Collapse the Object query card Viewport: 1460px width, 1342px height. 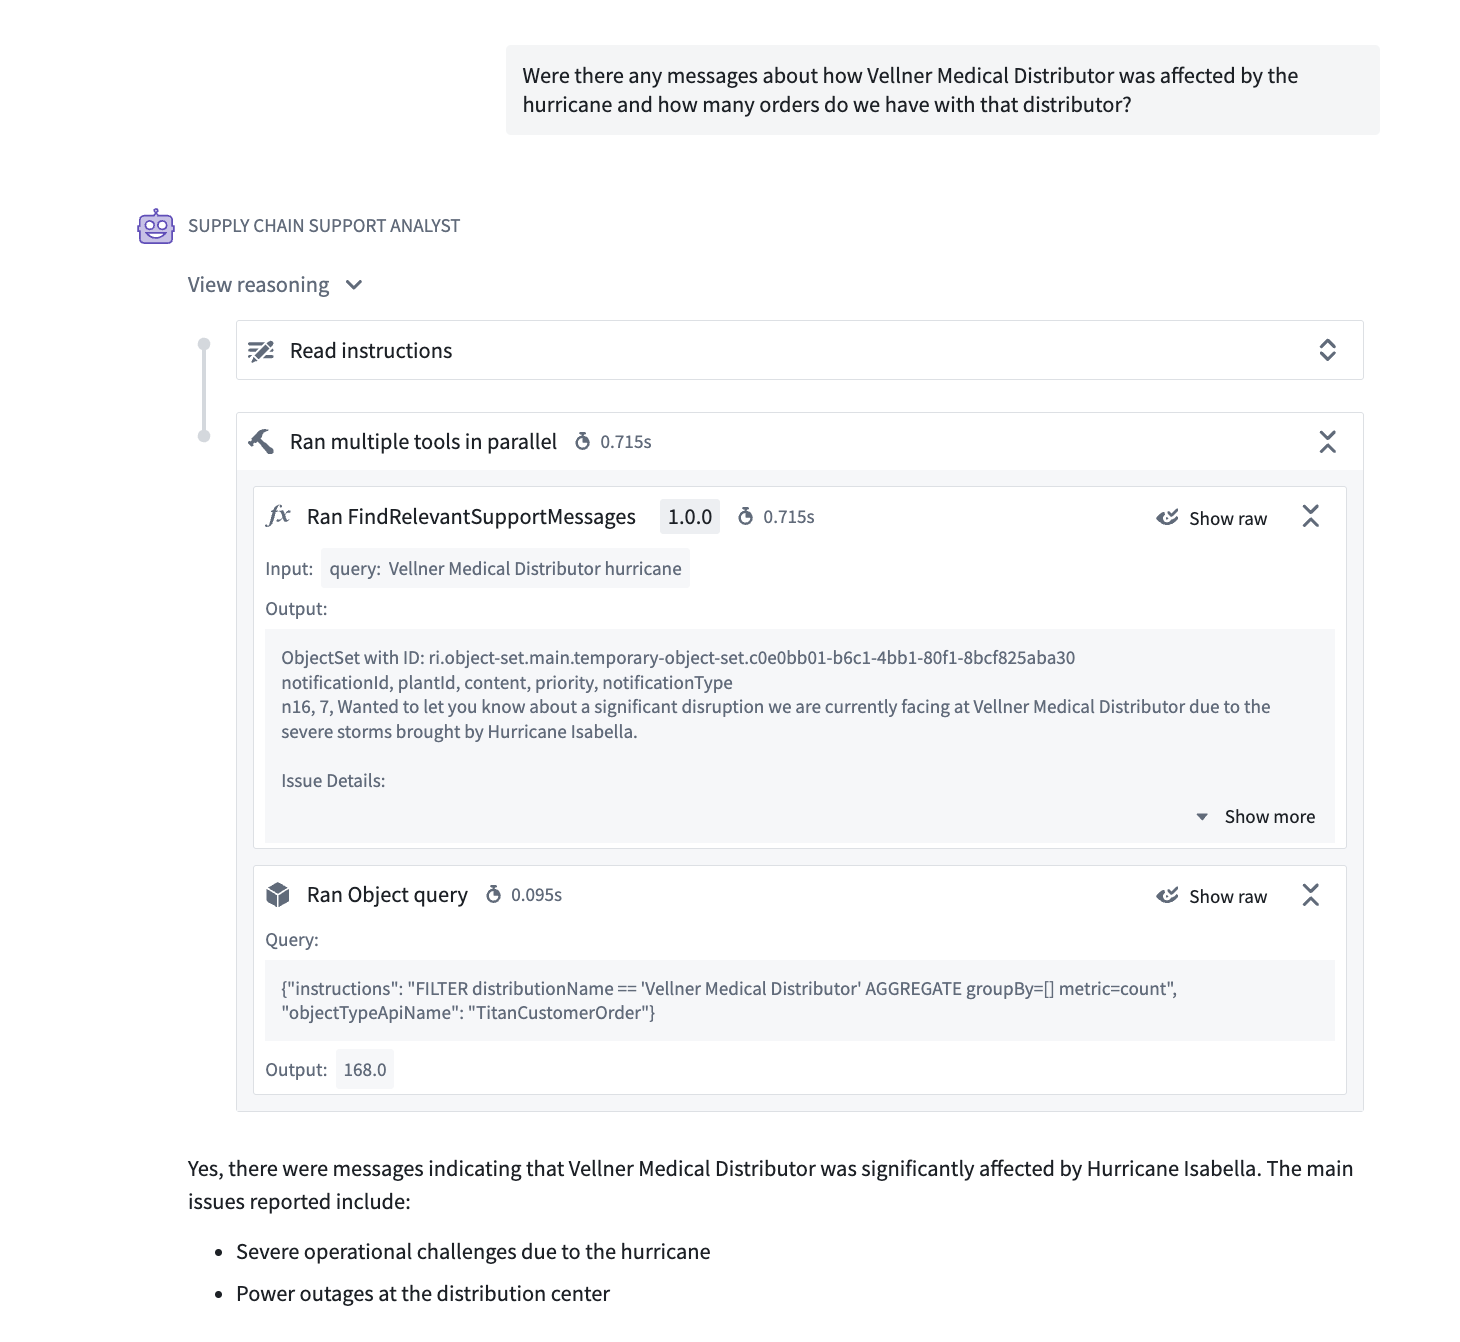(1310, 895)
